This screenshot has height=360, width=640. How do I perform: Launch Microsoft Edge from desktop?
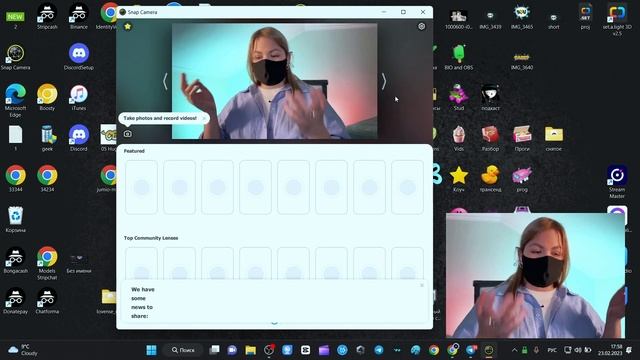(x=16, y=101)
